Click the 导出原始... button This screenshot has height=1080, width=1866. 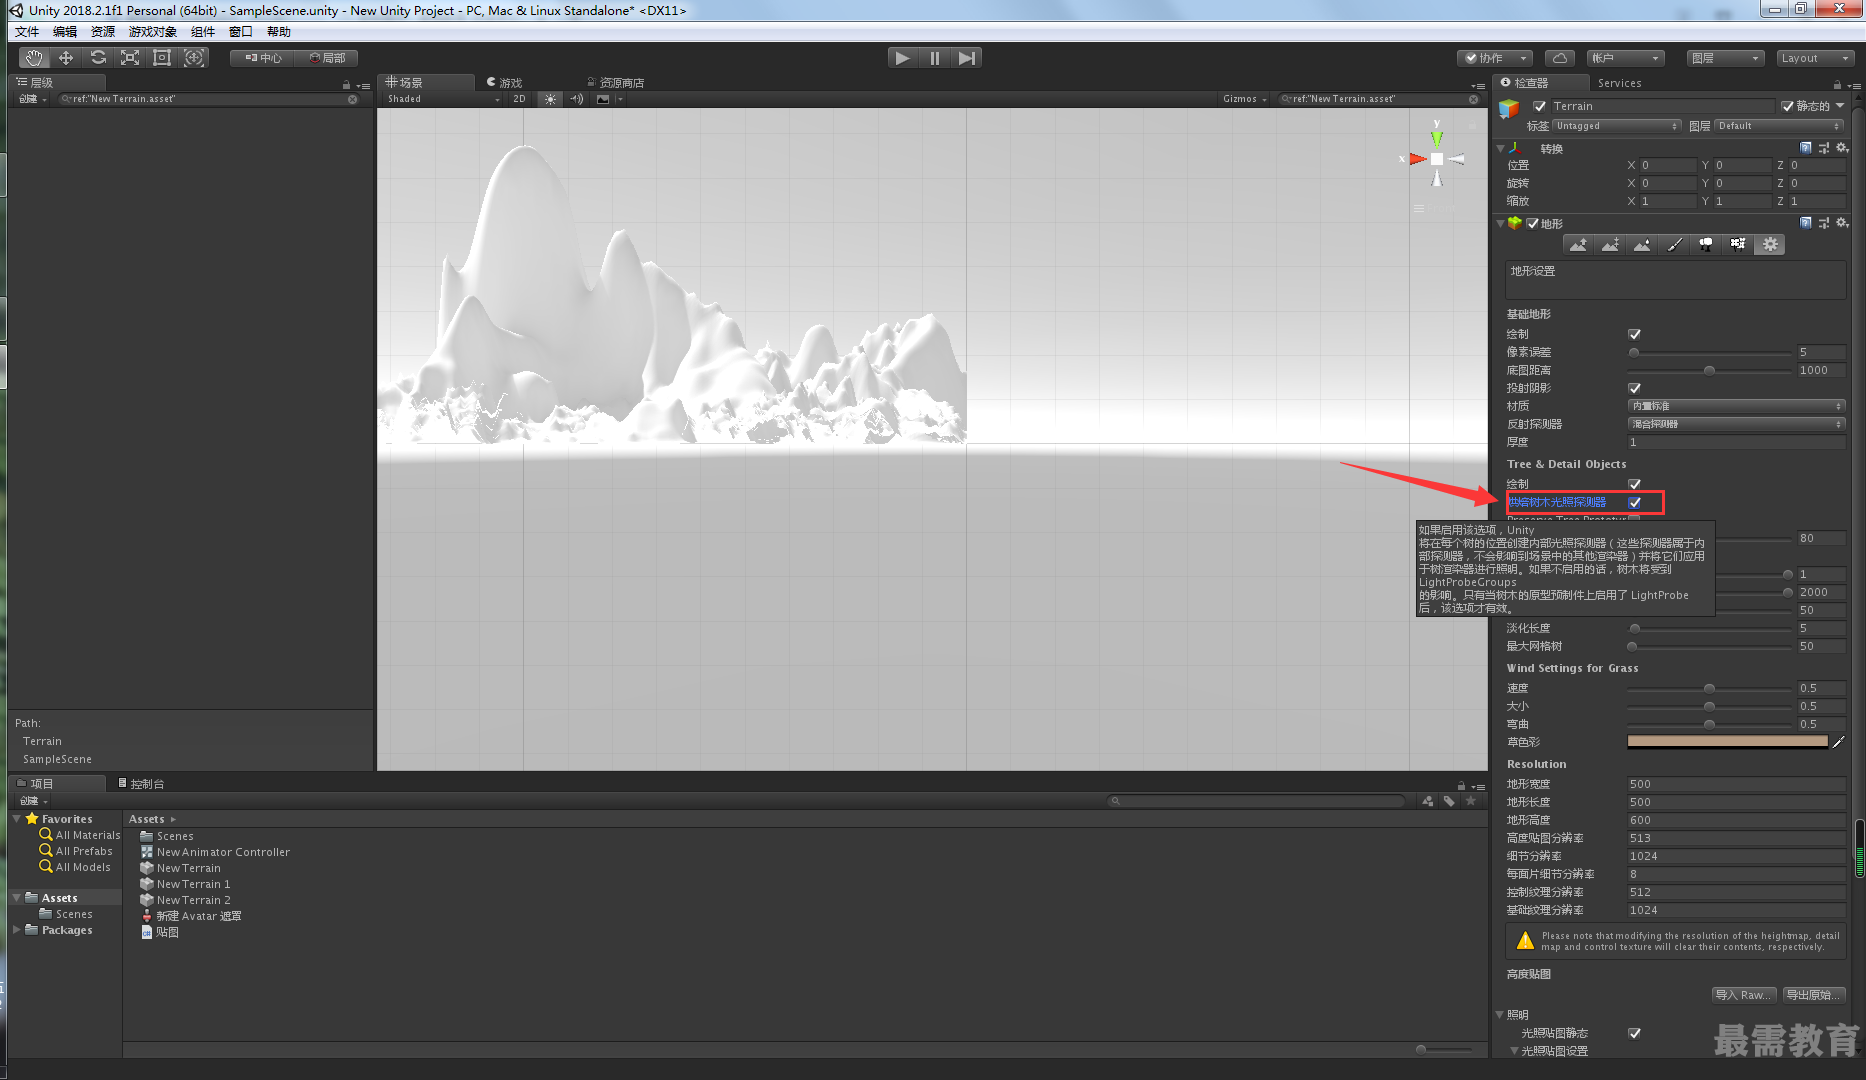click(1814, 995)
